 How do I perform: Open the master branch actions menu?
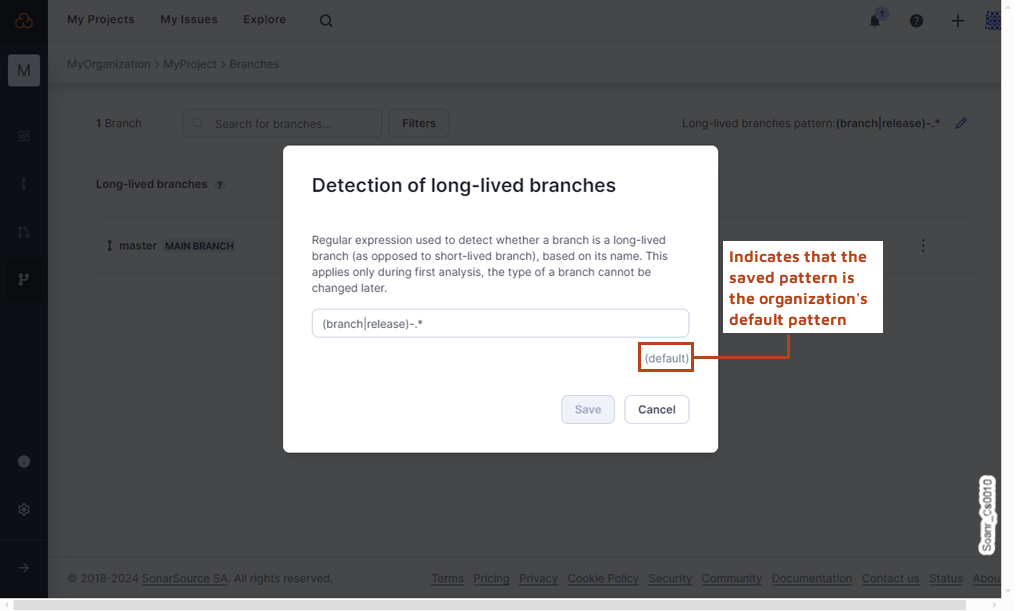click(x=922, y=245)
